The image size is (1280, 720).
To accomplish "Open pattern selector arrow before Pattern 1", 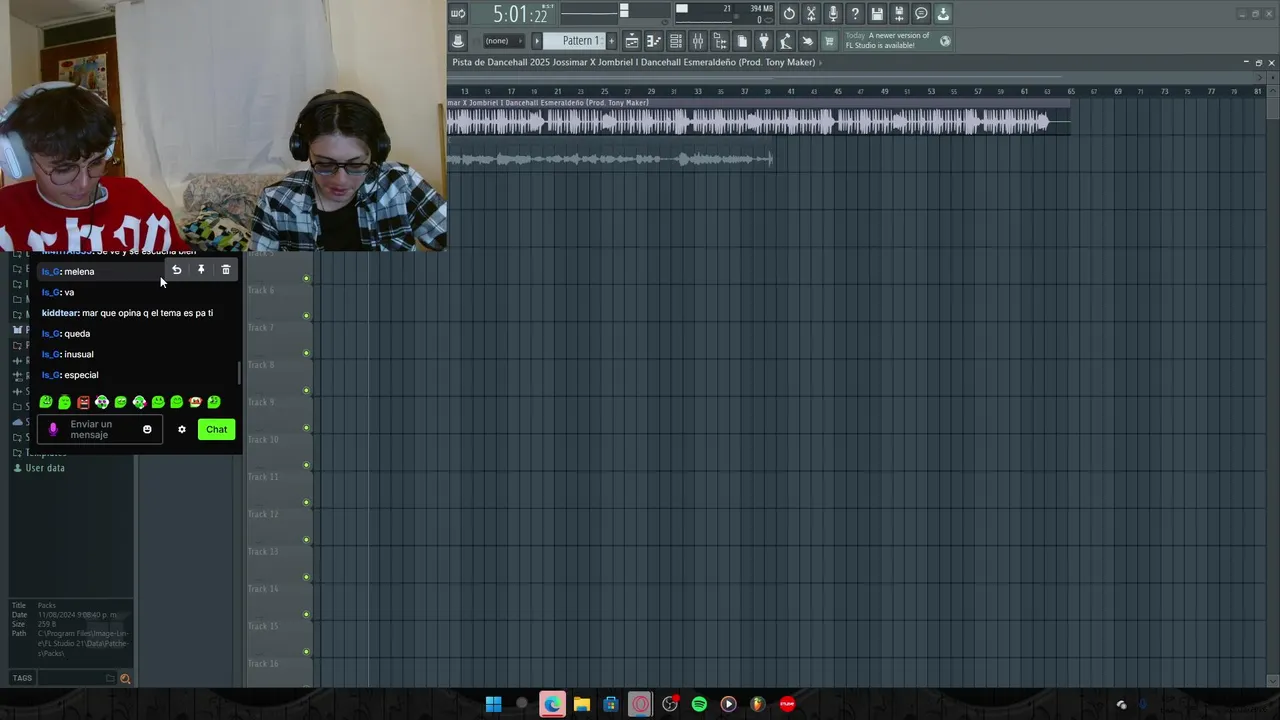I will 537,41.
